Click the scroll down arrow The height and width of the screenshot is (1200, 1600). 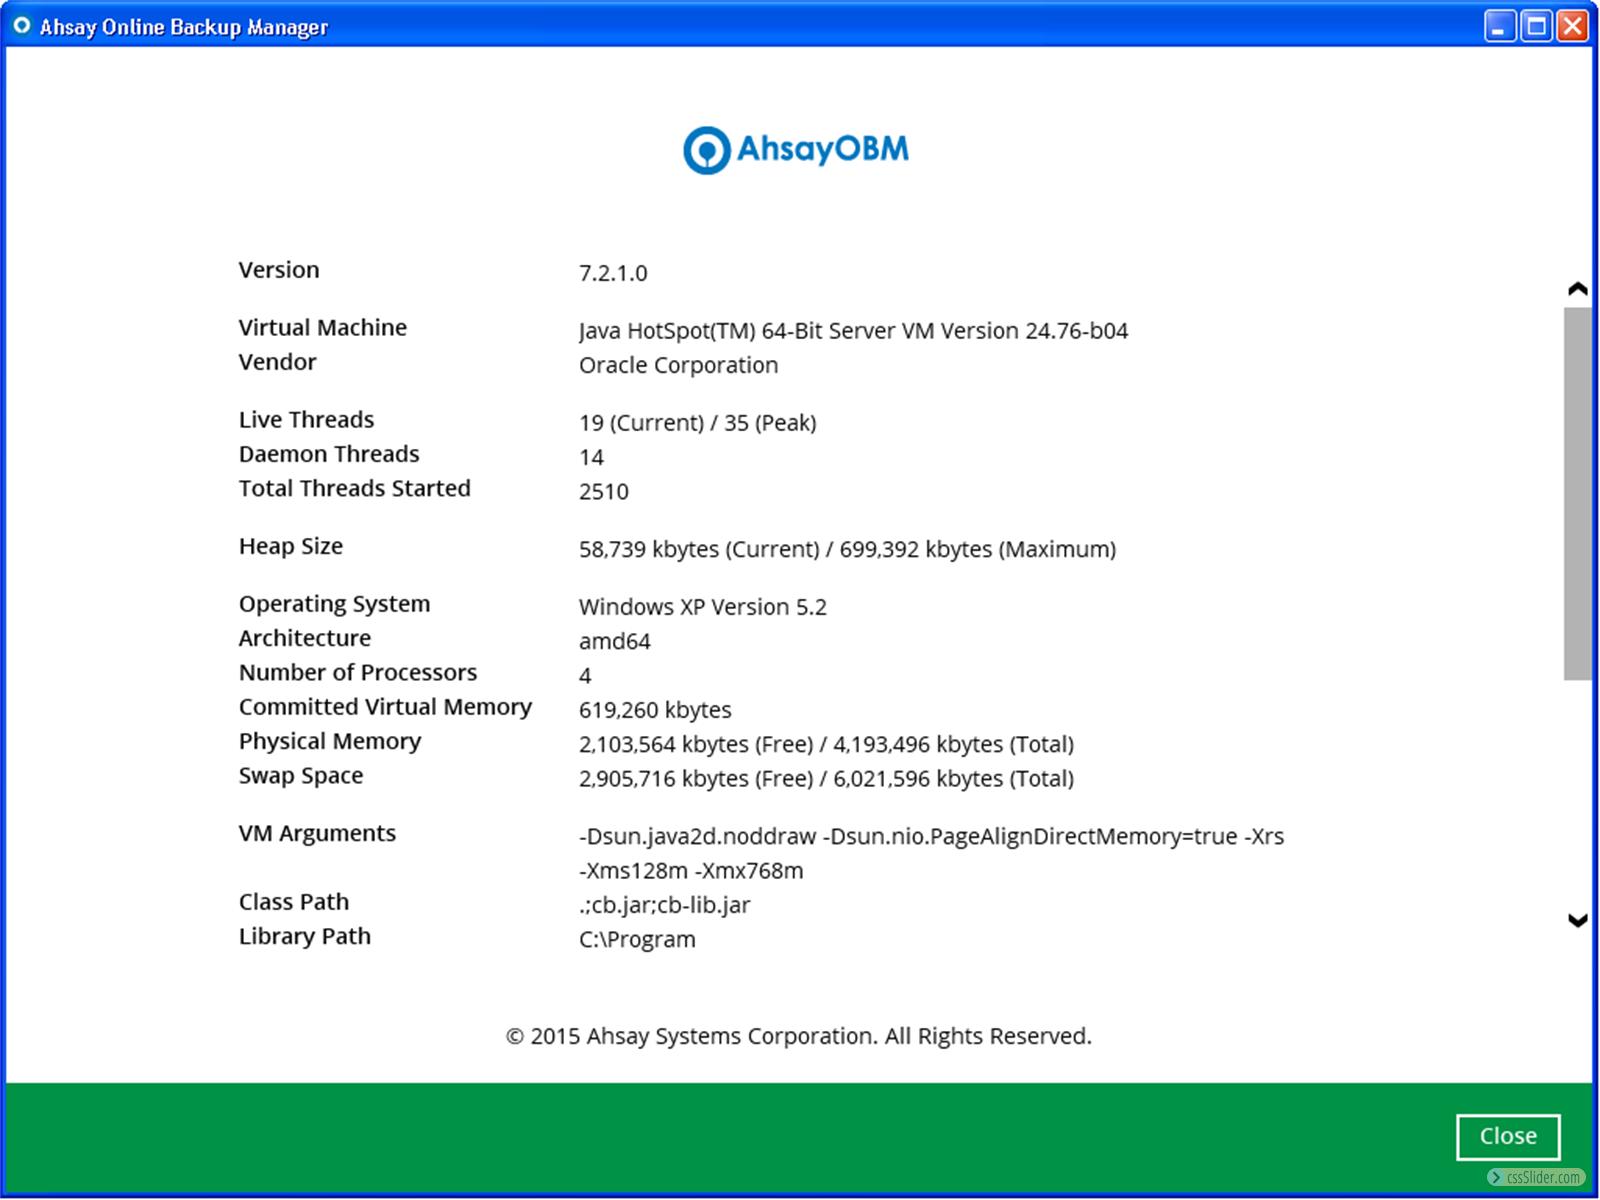(1578, 920)
